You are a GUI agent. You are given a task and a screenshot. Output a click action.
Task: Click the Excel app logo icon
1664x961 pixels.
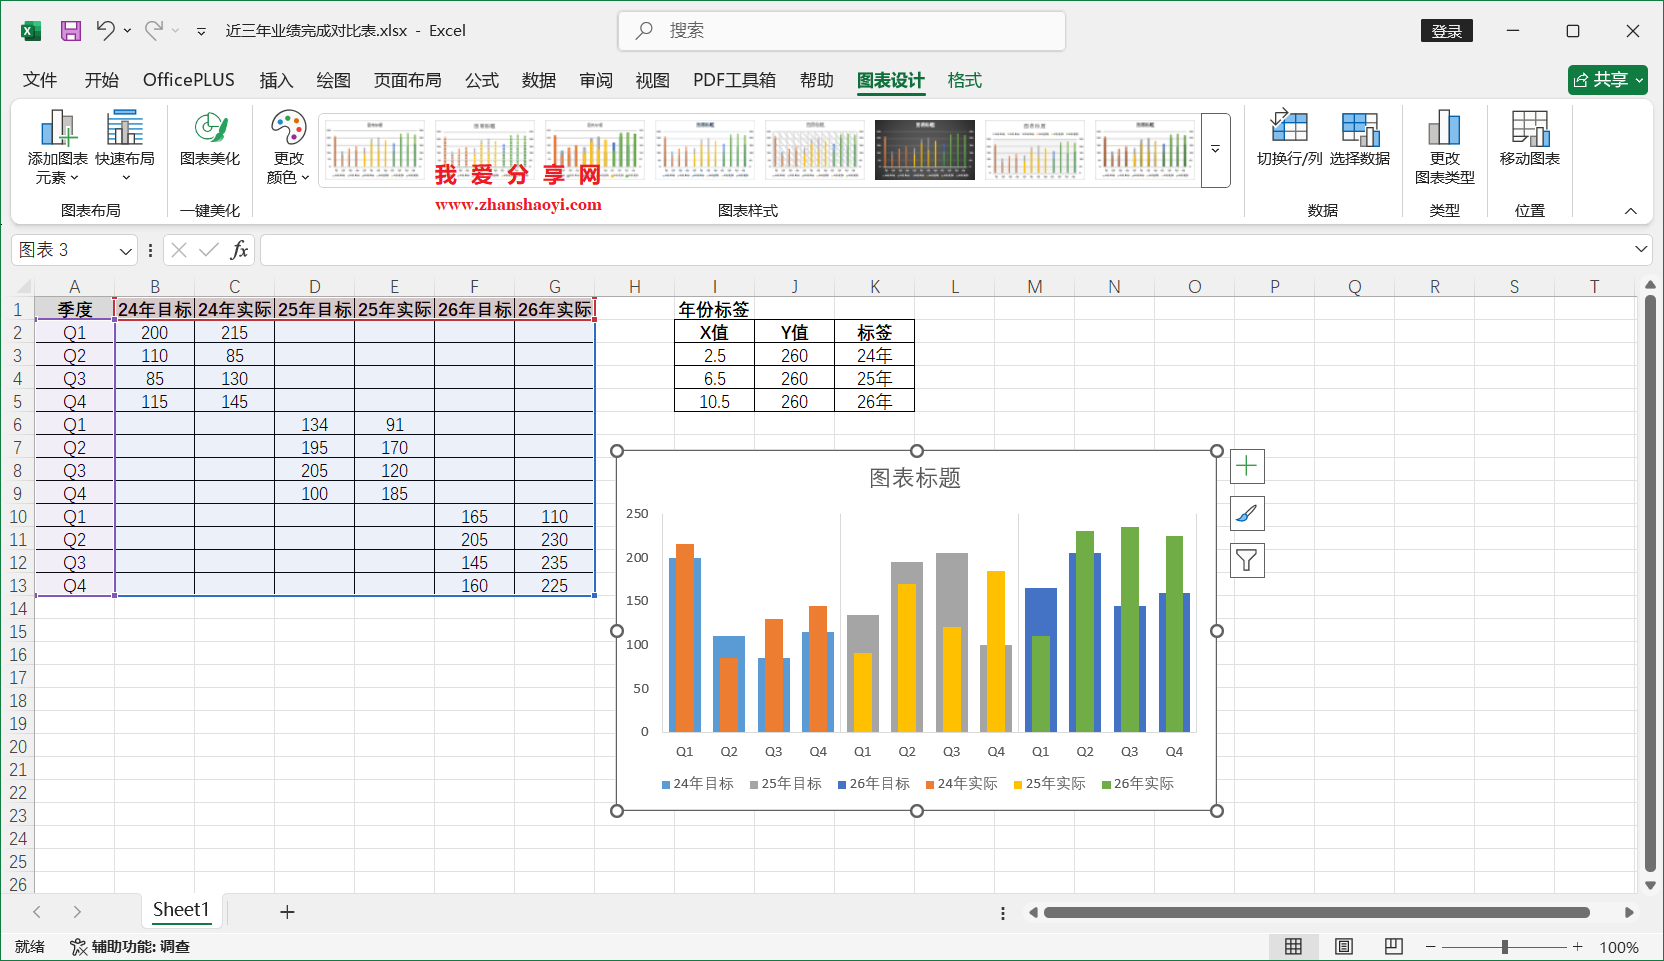click(x=31, y=31)
